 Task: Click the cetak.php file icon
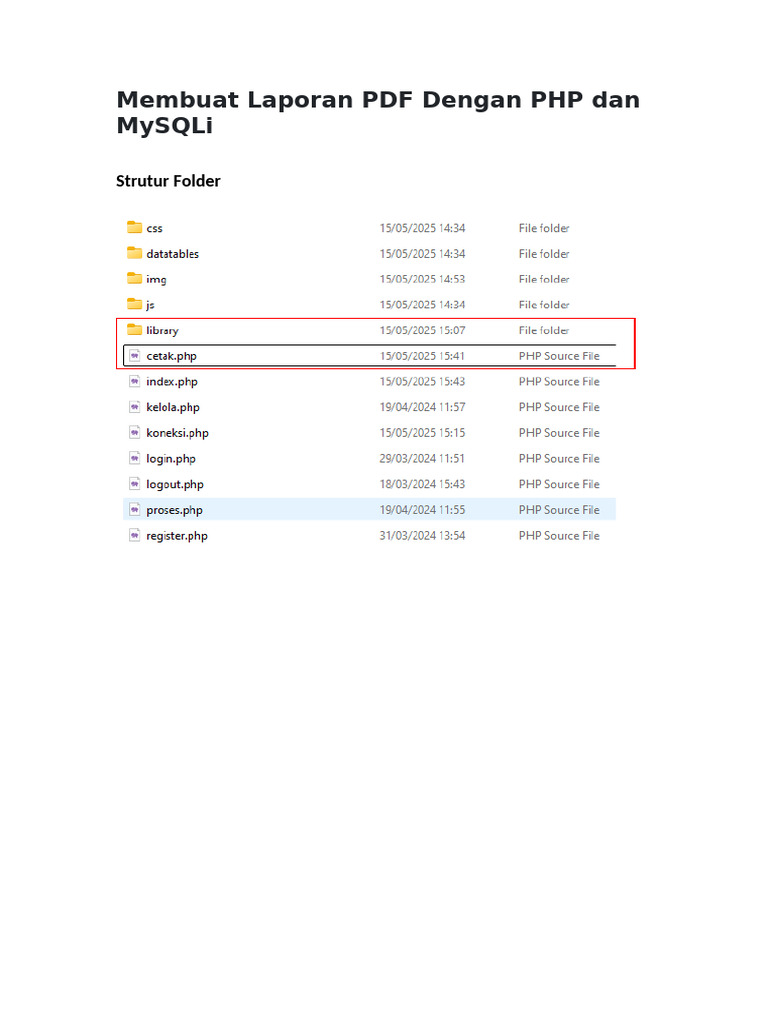click(135, 355)
